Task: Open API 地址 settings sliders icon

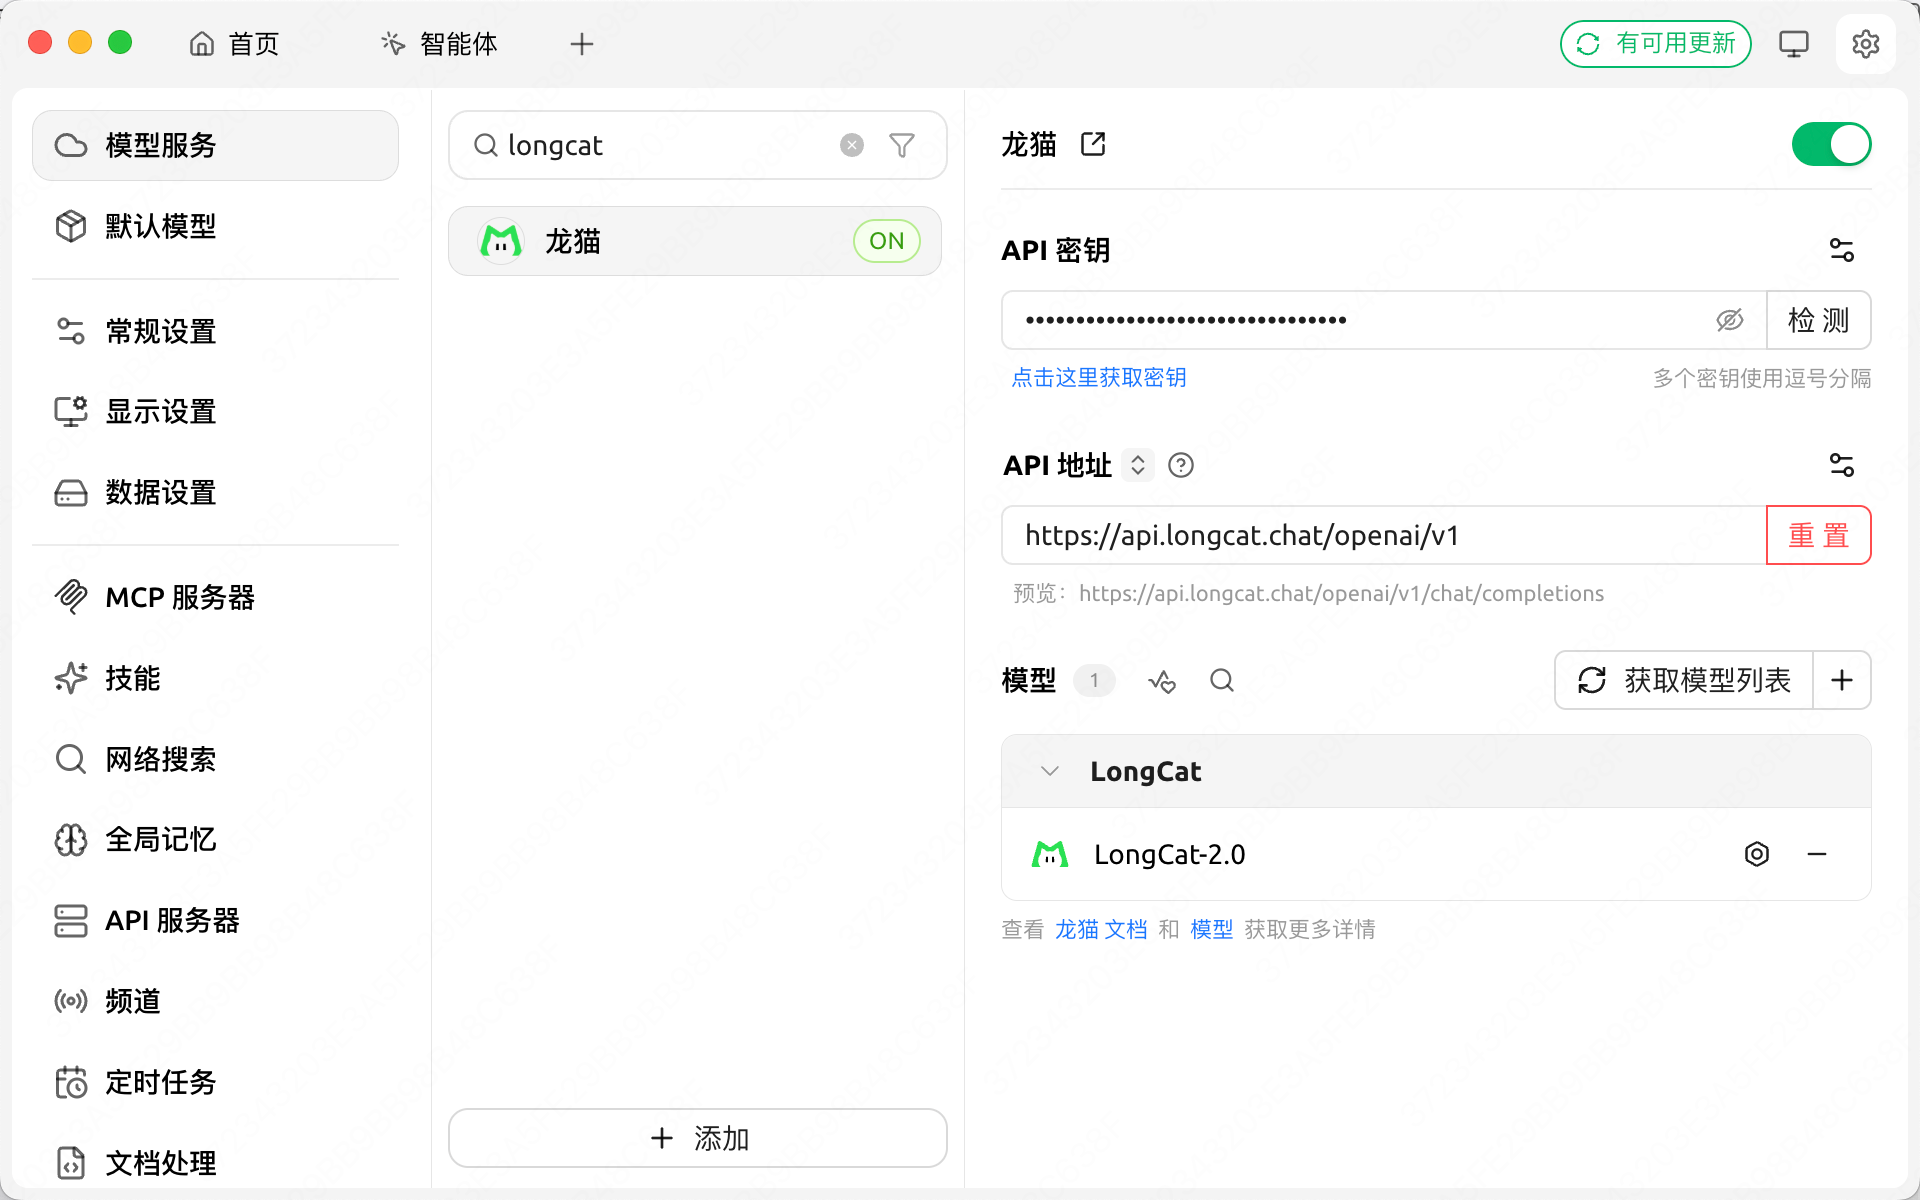Action: click(1841, 465)
